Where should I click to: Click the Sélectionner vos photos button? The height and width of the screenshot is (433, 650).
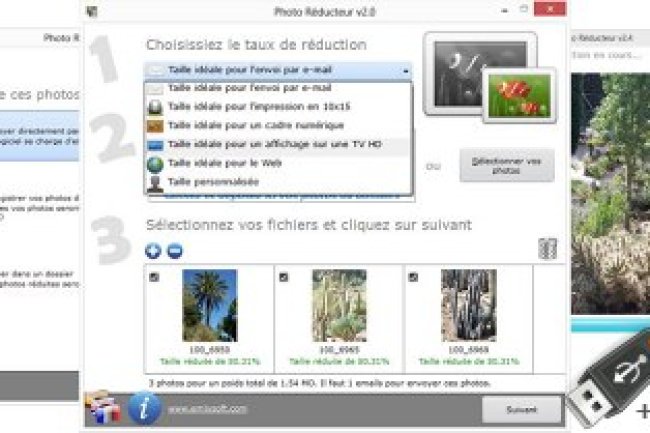pyautogui.click(x=507, y=165)
